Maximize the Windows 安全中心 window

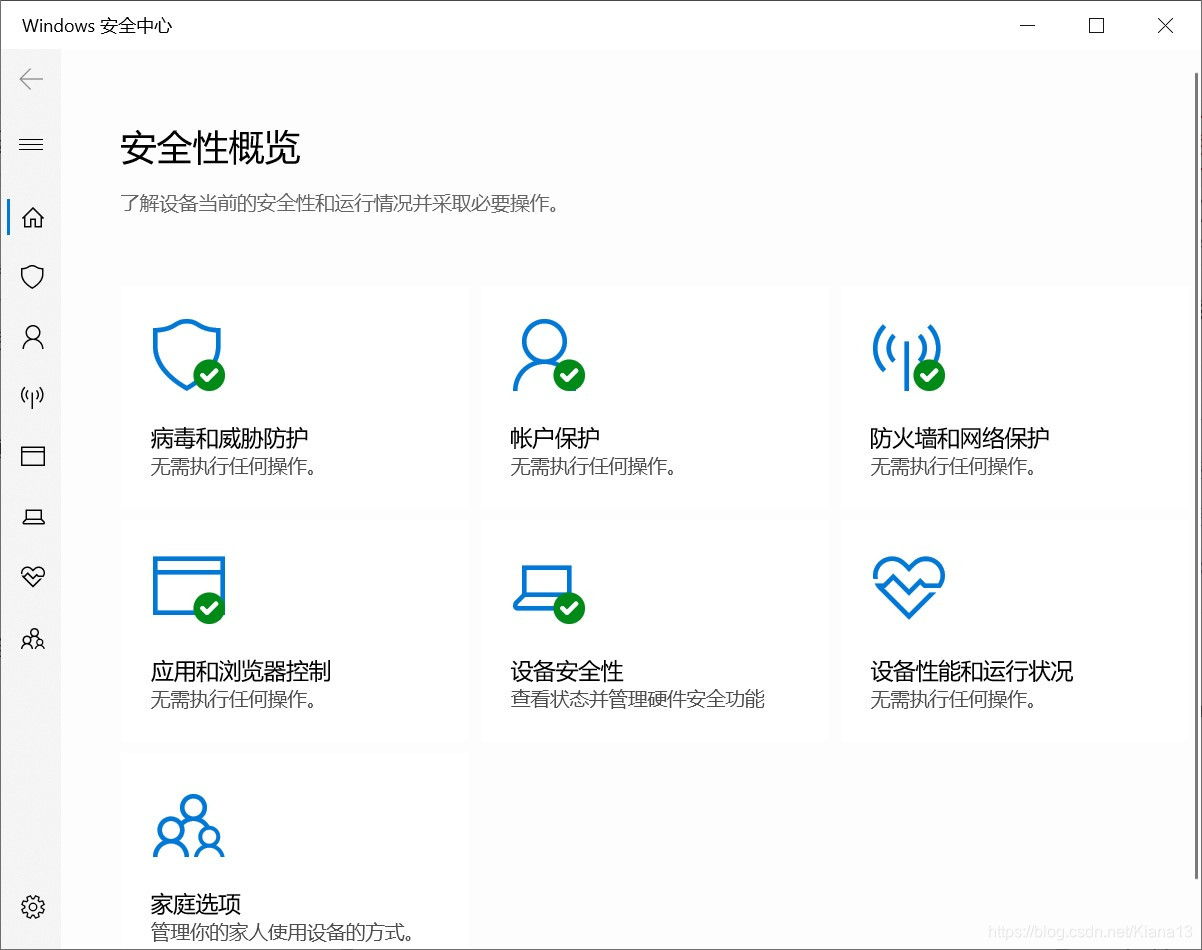tap(1096, 26)
